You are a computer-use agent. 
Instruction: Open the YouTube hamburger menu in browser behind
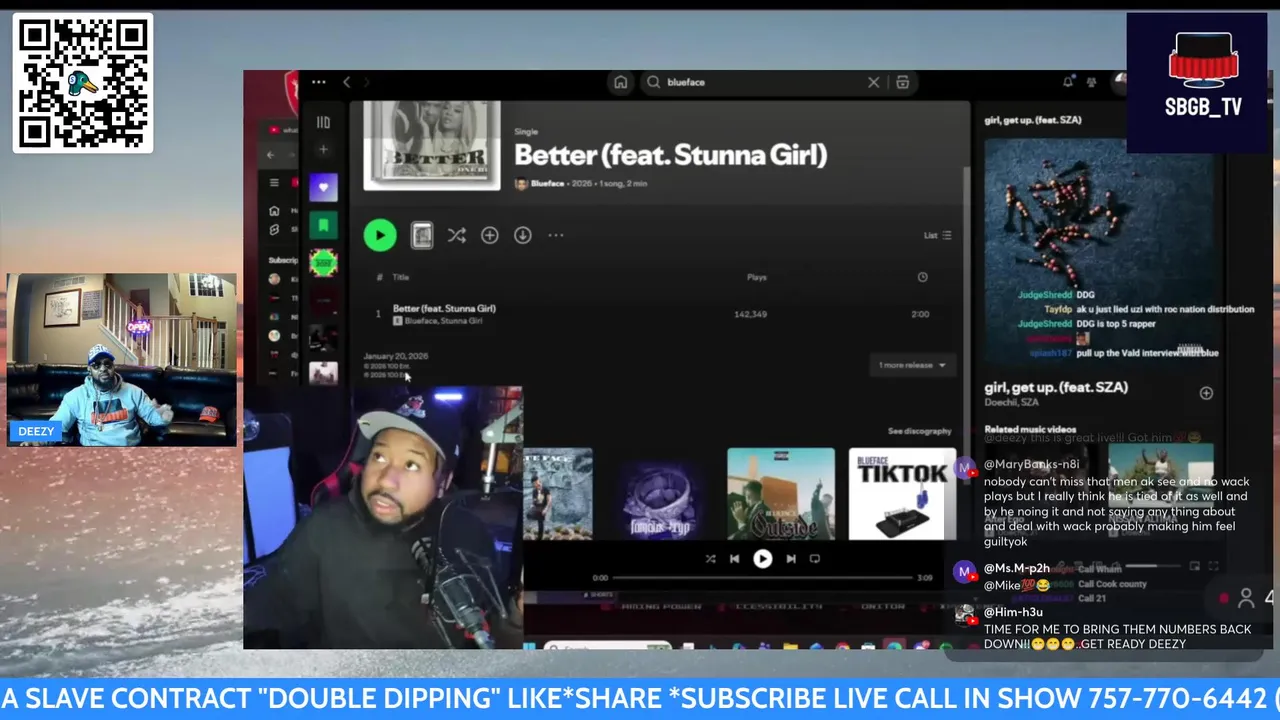point(274,183)
